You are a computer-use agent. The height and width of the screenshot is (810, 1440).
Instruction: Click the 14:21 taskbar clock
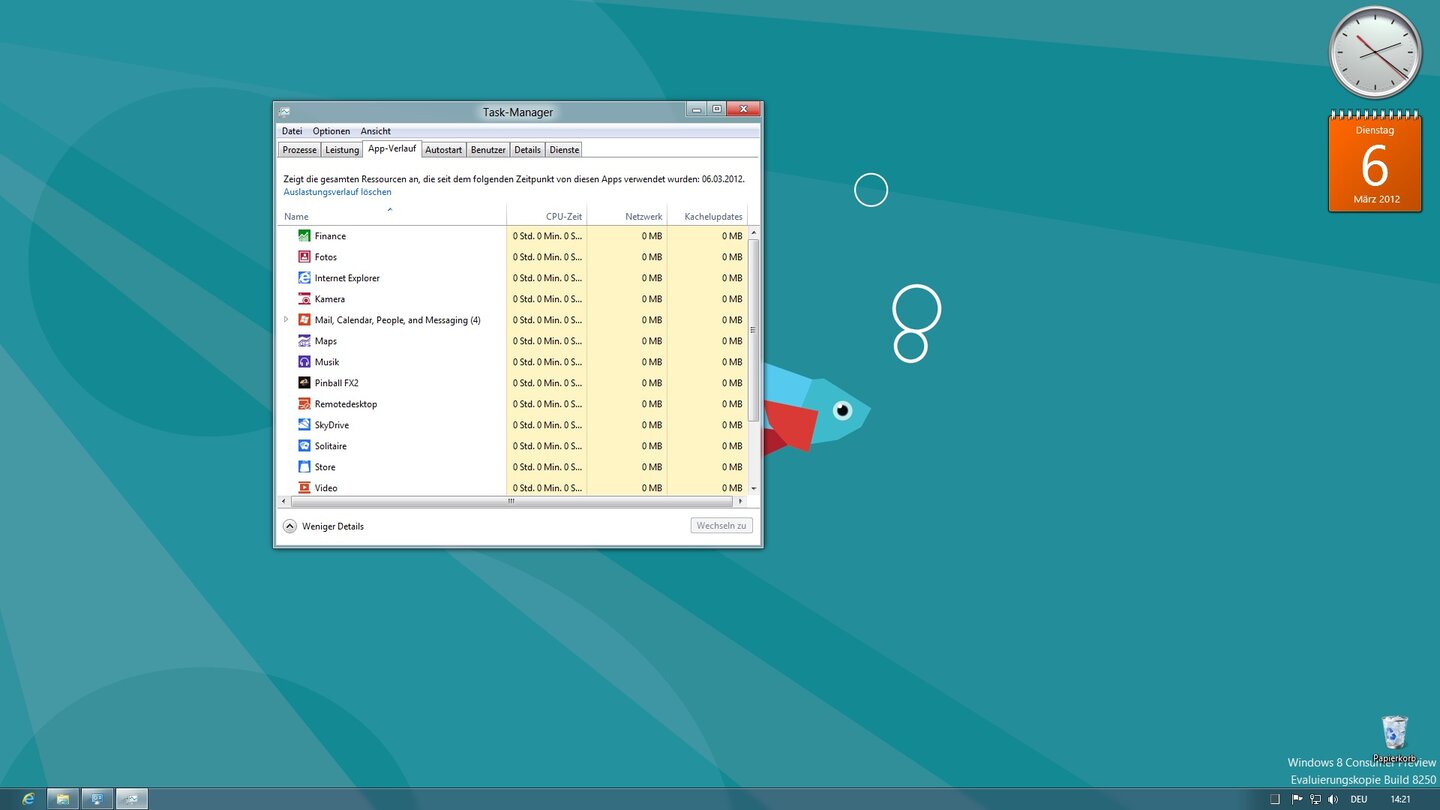pos(1400,799)
